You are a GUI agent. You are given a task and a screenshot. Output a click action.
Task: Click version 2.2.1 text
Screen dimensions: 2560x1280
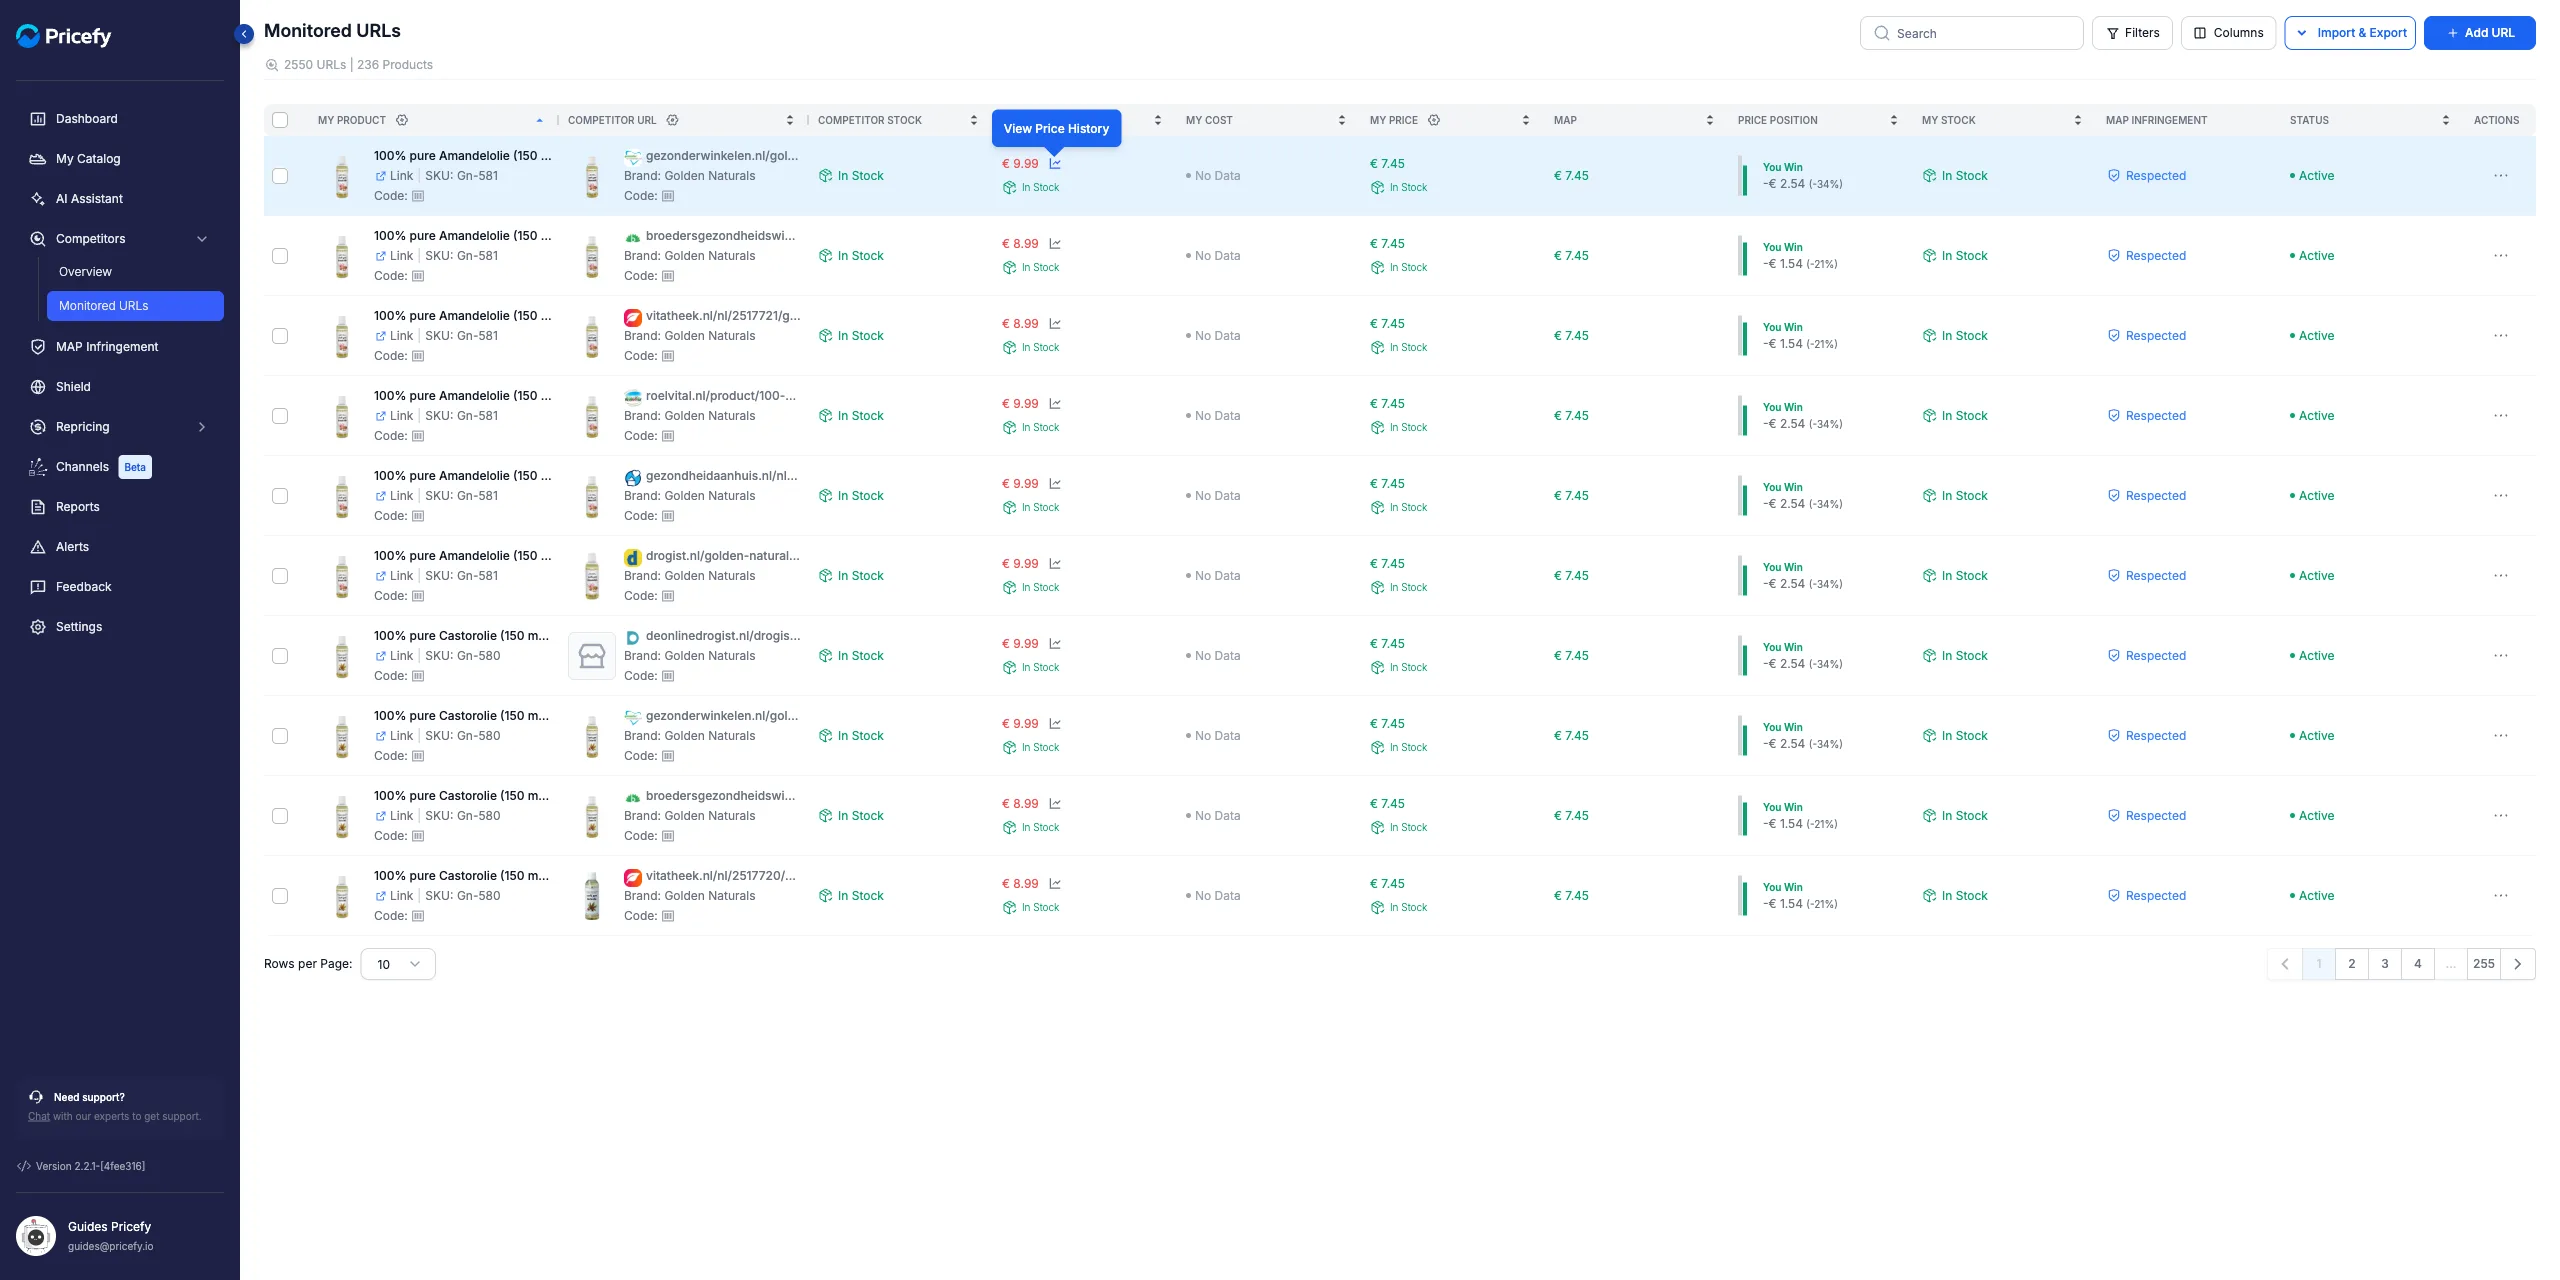(90, 1166)
